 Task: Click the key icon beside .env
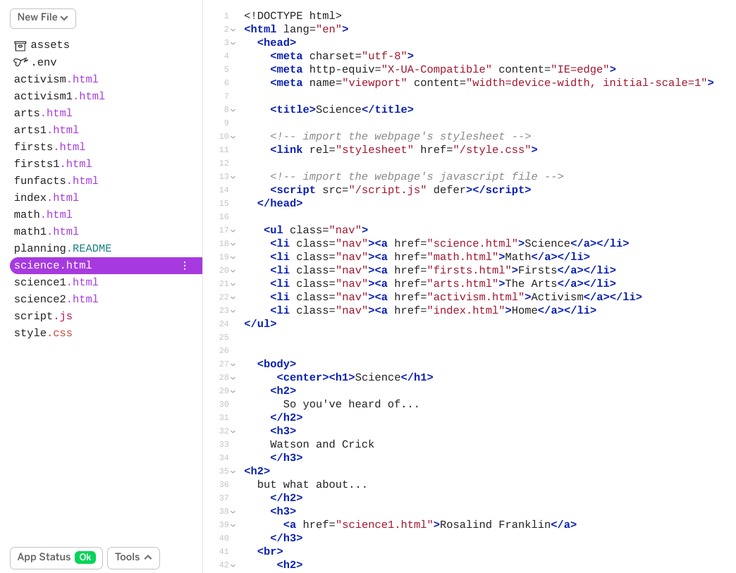(20, 62)
